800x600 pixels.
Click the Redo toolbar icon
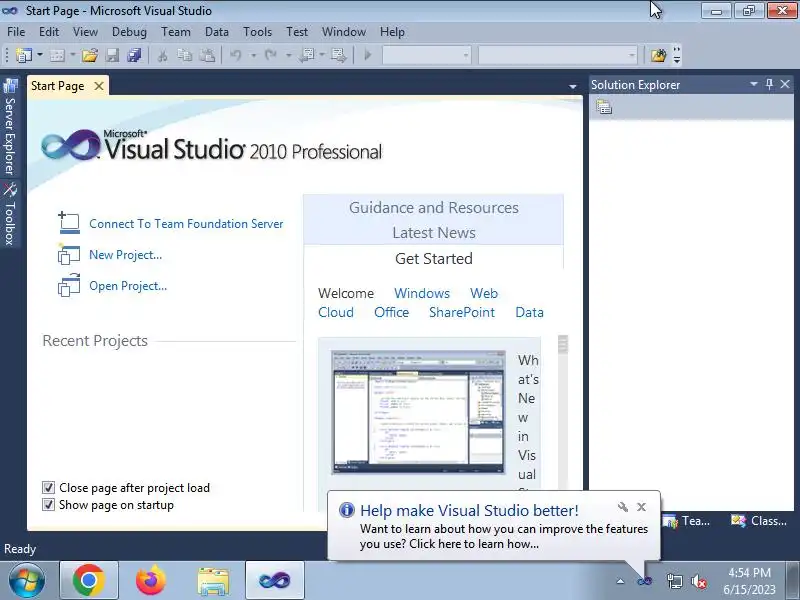[271, 55]
